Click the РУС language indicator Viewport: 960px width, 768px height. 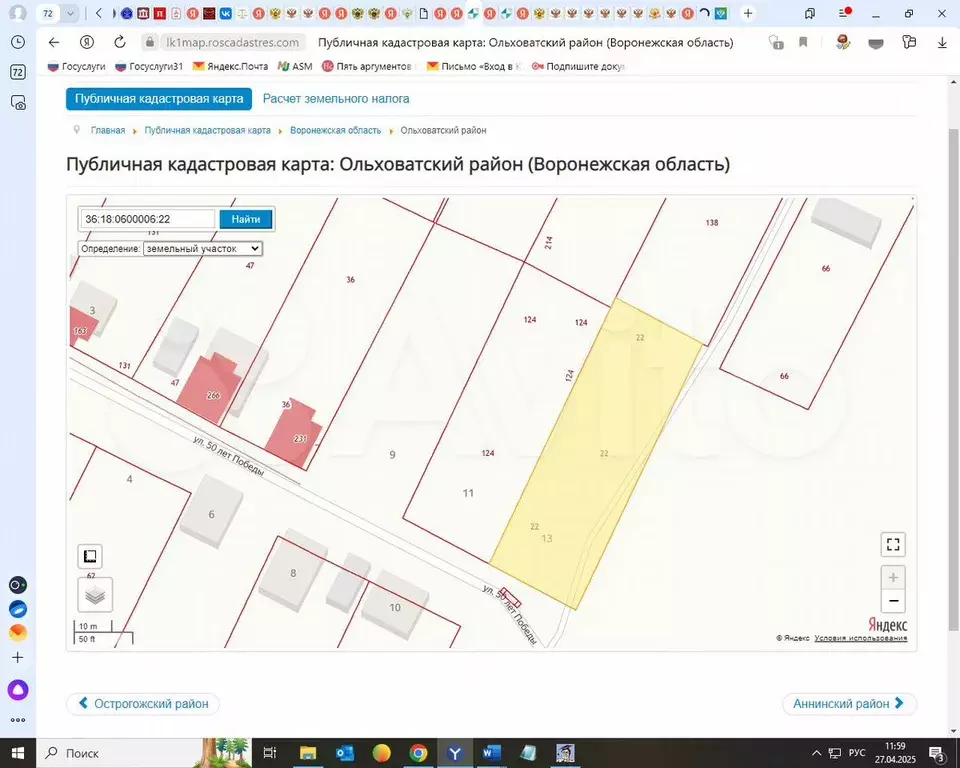click(857, 753)
